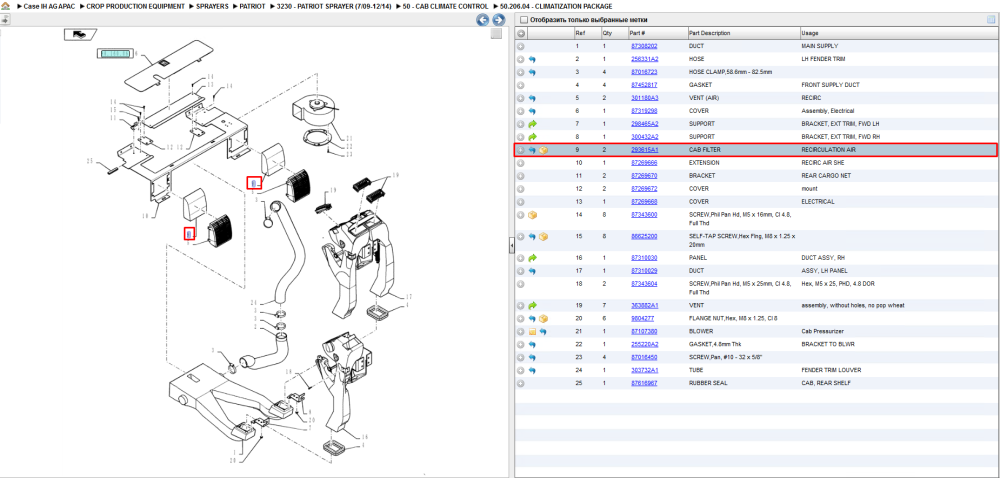Viewport: 1000px width, 478px height.
Task: Expand the ref 11 BRACKET row
Action: pyautogui.click(x=521, y=175)
